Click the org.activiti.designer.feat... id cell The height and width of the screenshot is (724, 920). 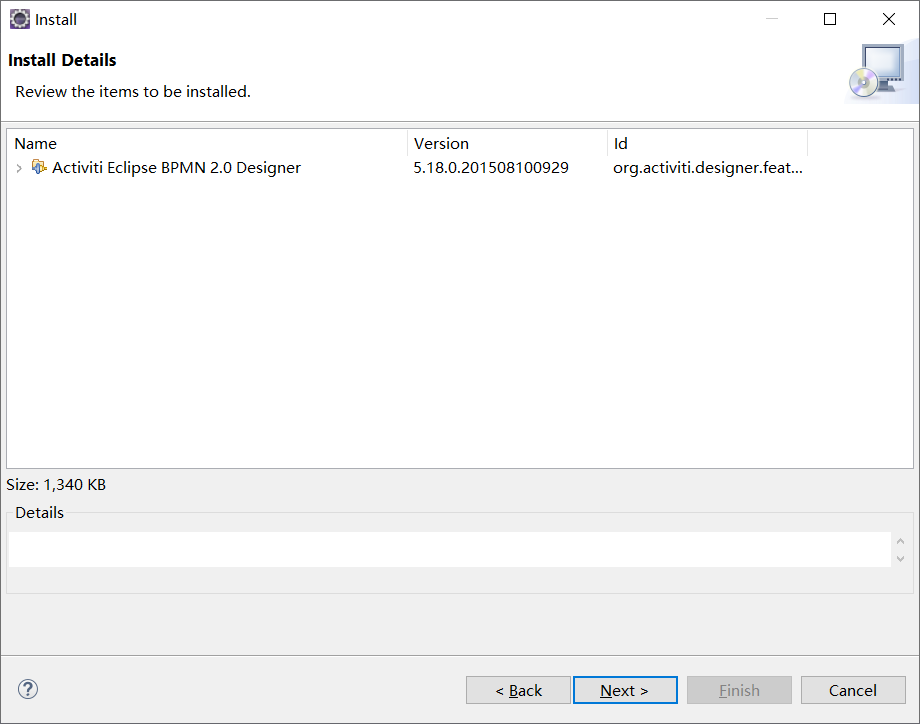point(708,168)
